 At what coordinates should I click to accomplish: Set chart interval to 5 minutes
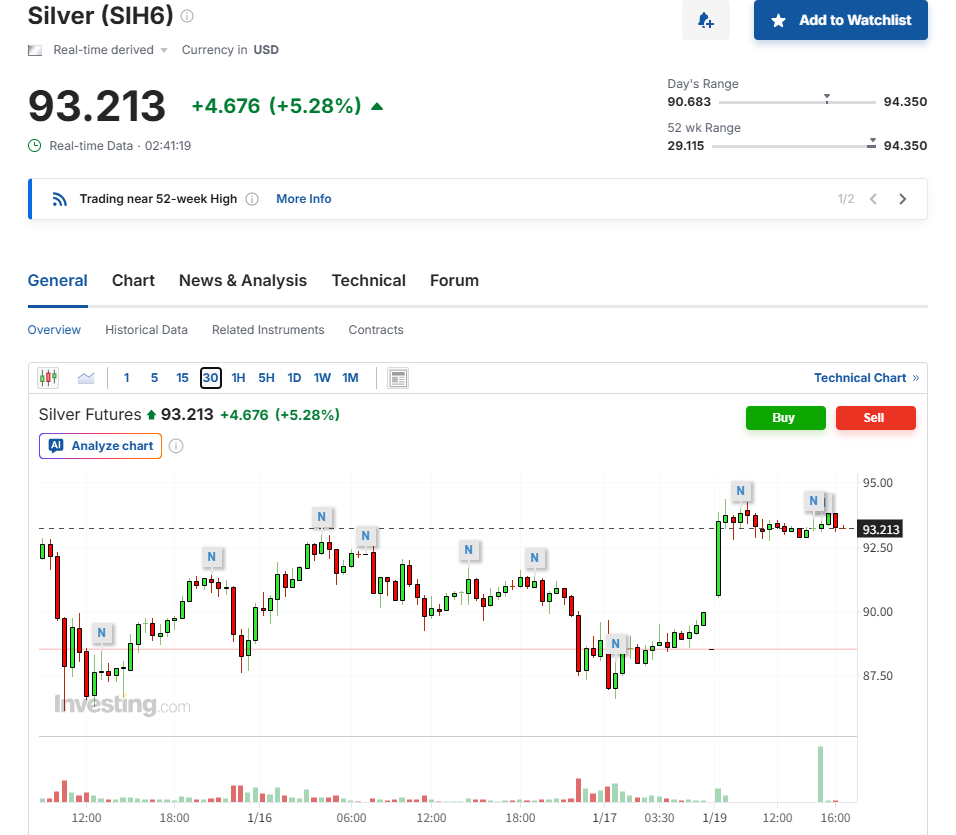154,378
